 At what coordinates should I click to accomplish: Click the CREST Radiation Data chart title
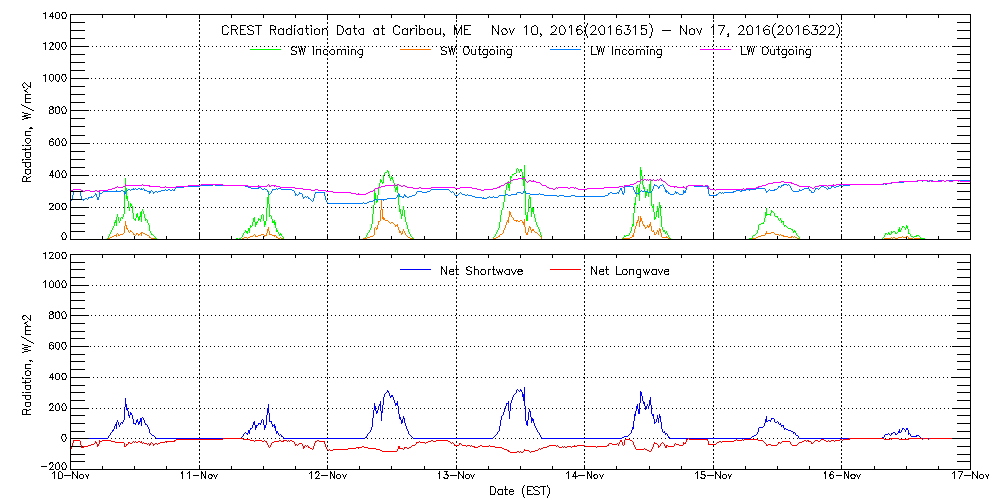(530, 30)
